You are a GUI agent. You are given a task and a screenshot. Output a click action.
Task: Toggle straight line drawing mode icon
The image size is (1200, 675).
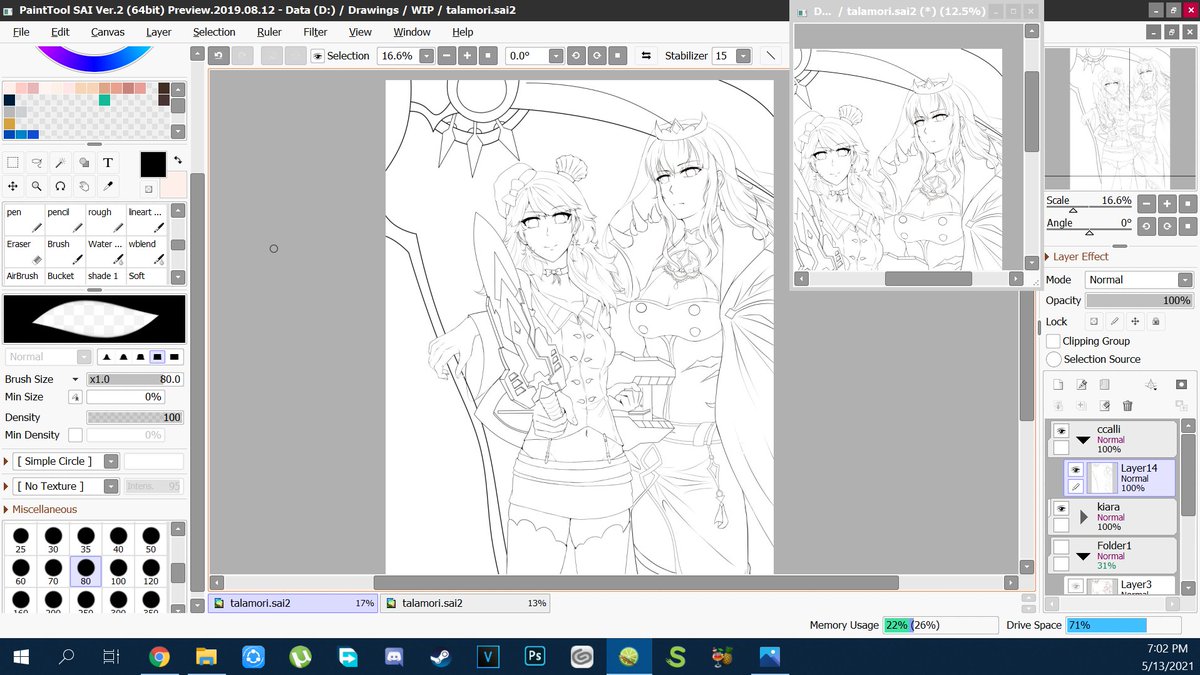pos(772,56)
